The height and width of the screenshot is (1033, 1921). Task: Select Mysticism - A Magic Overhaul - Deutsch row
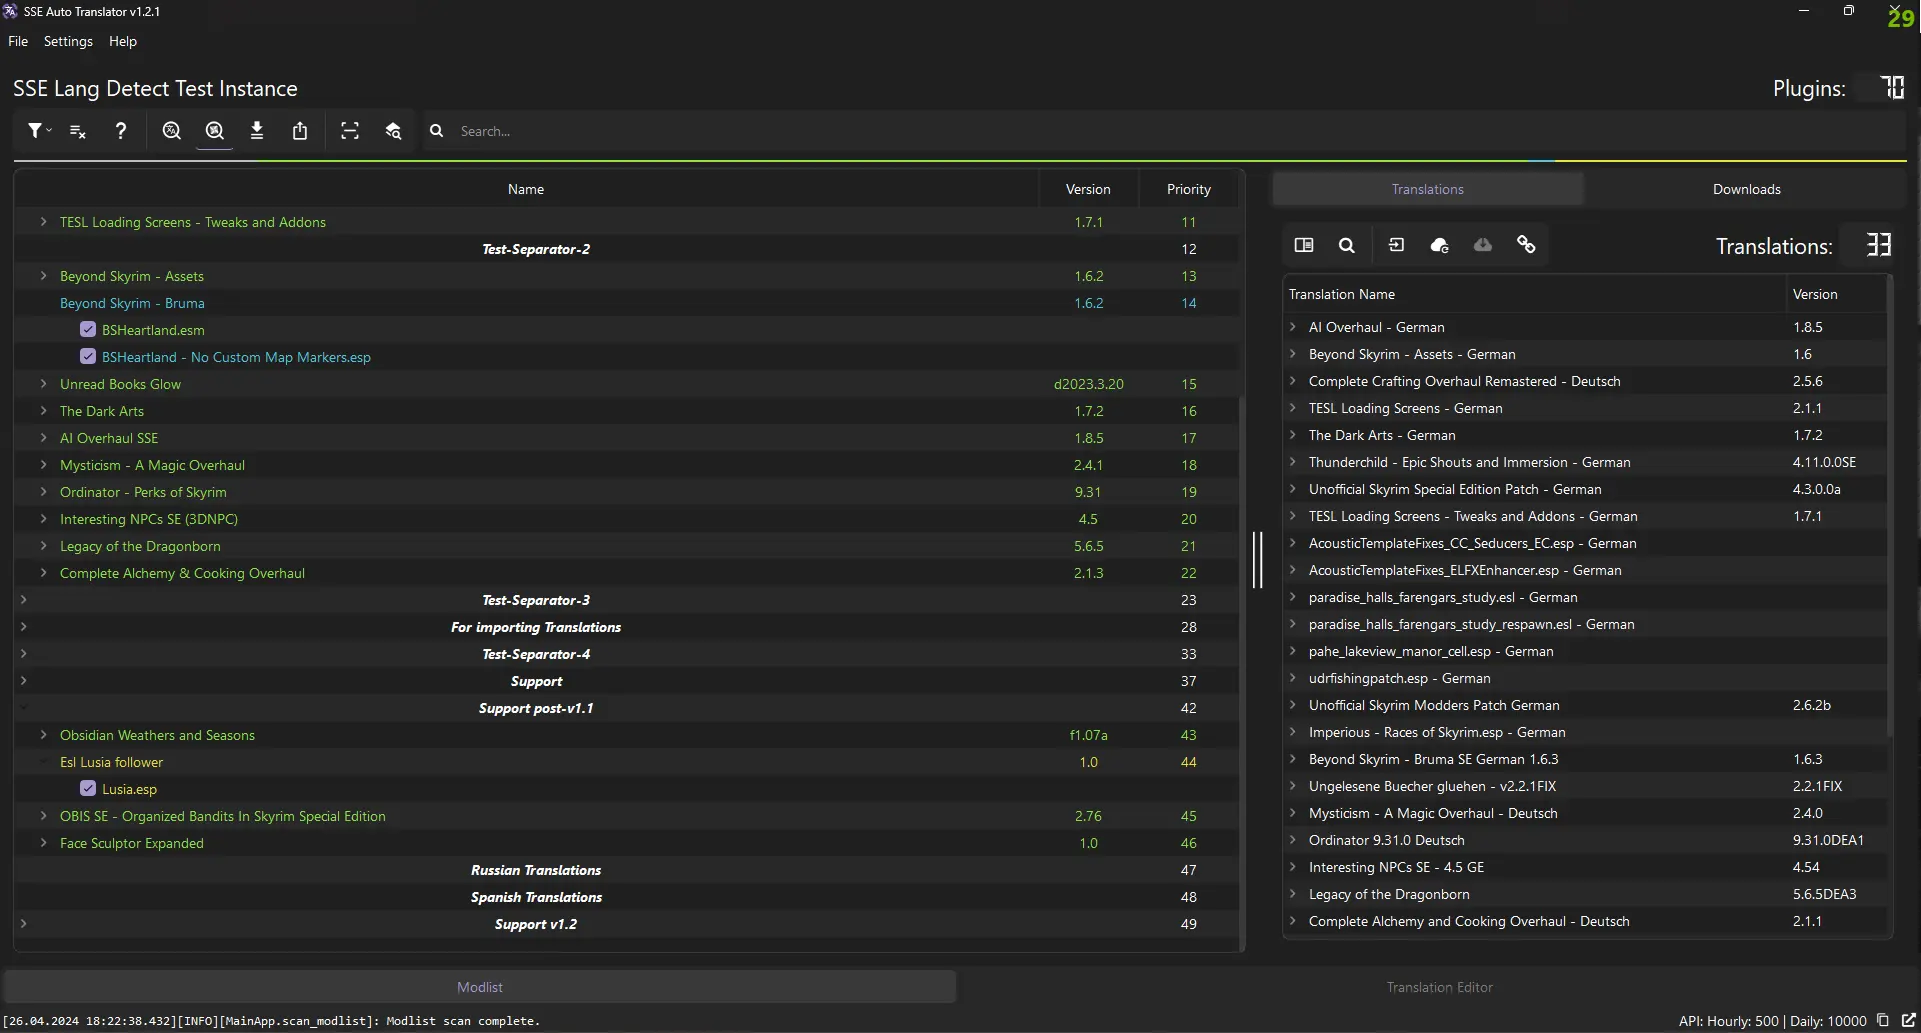1585,813
